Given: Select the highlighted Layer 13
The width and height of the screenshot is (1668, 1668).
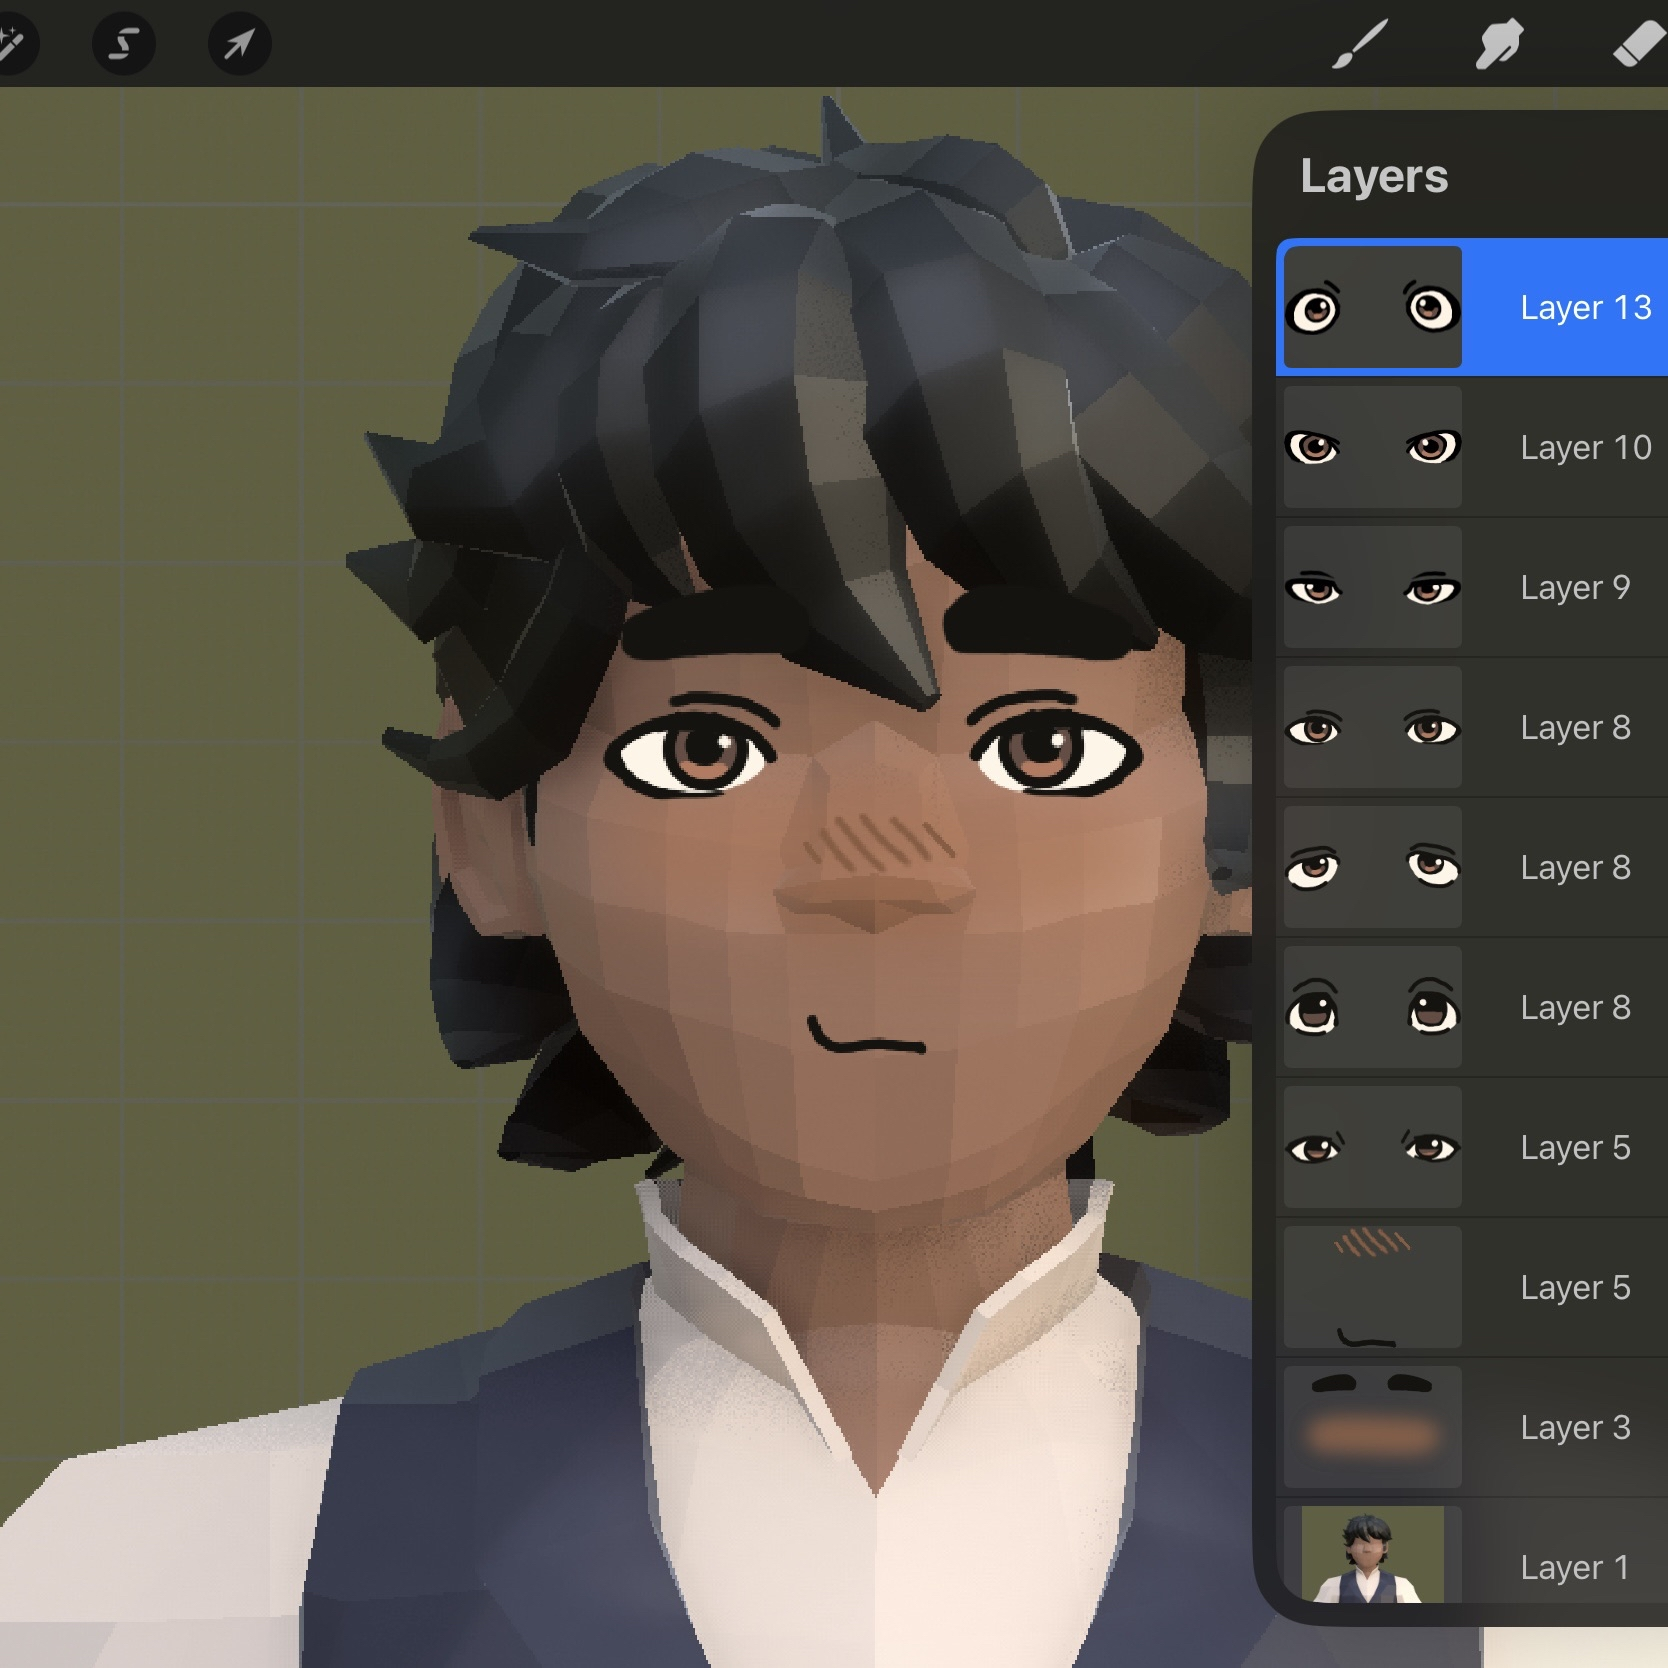Looking at the screenshot, I should (x=1472, y=307).
